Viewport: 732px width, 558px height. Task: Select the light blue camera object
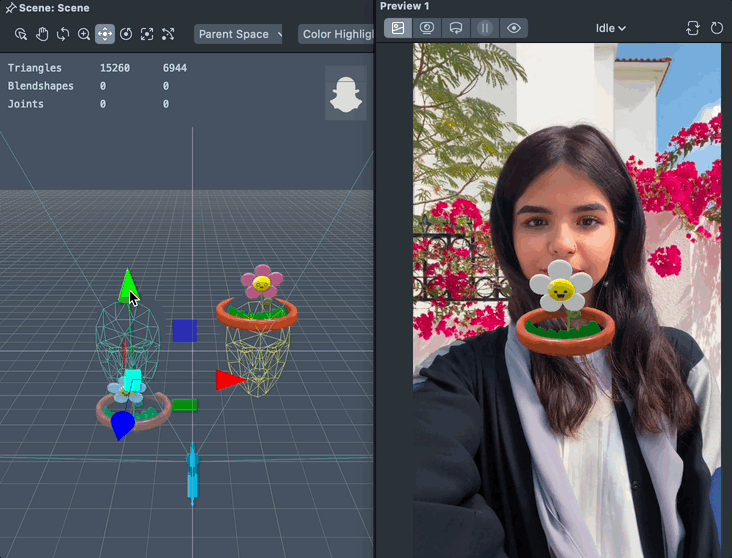(x=193, y=474)
